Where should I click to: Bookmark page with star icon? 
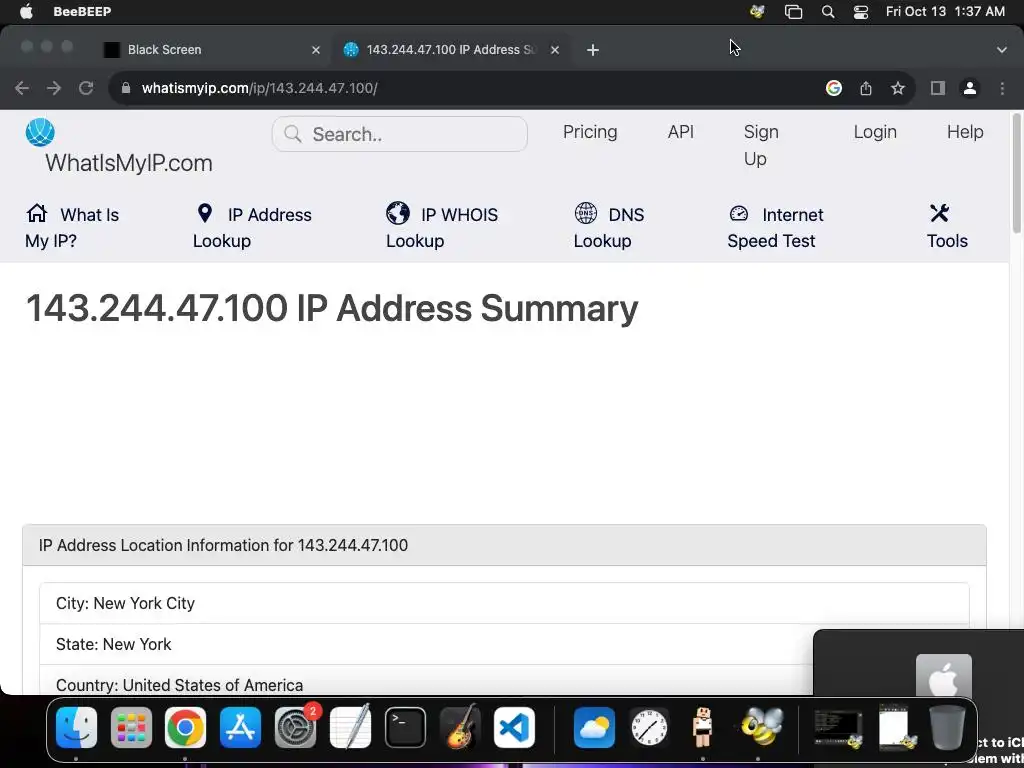[898, 88]
